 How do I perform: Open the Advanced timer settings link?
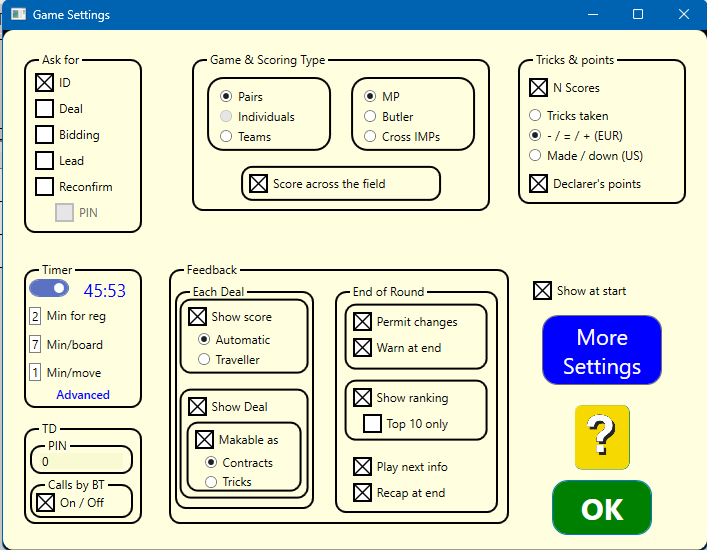point(83,395)
